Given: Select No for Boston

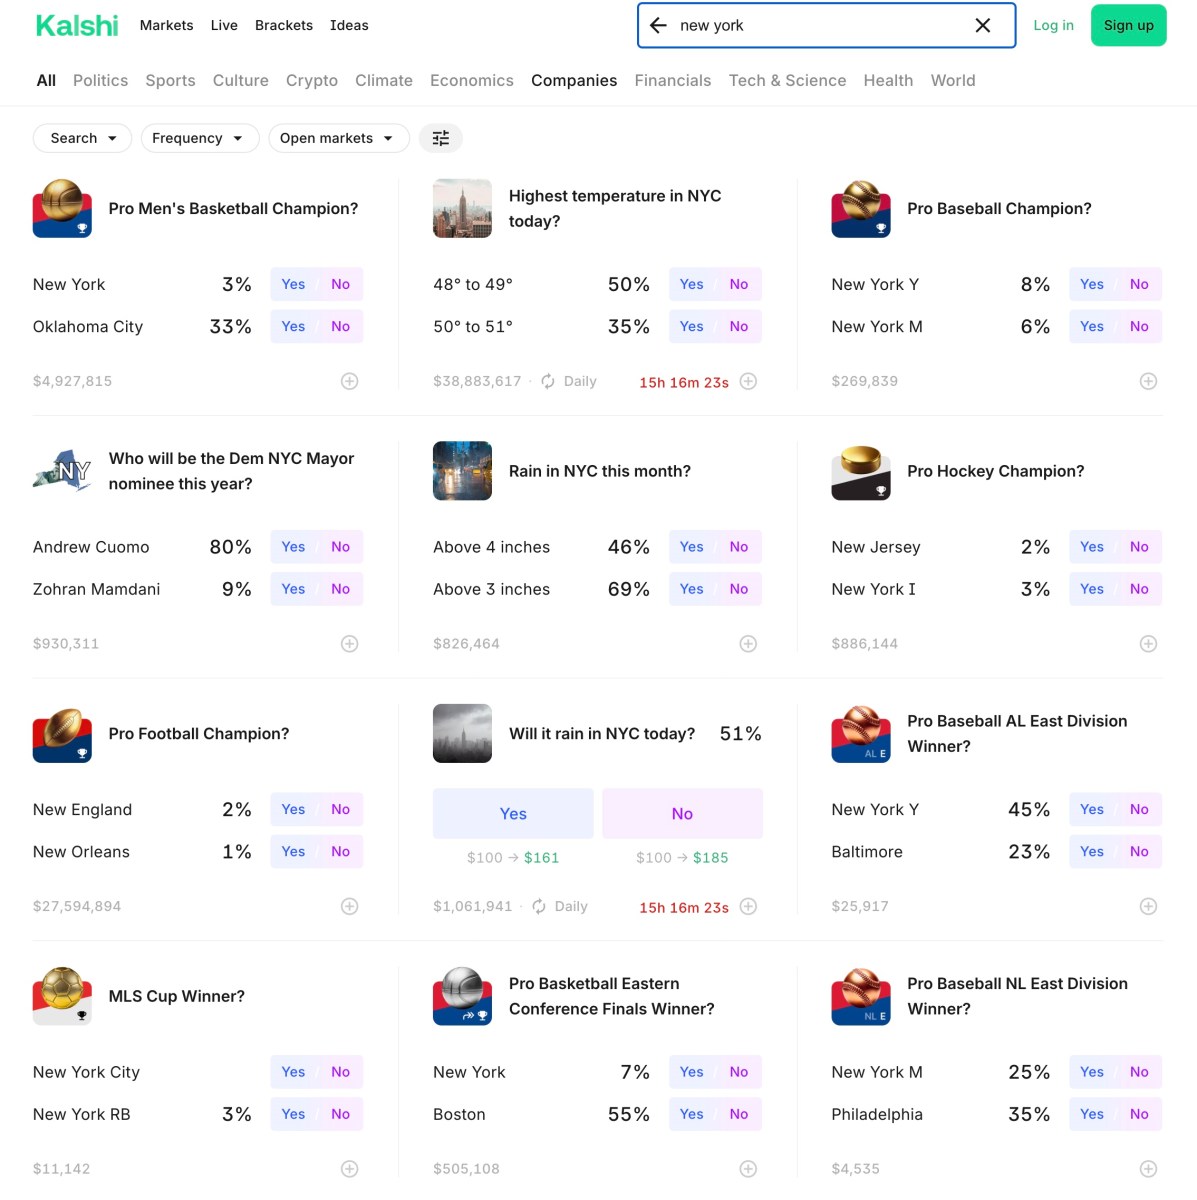Looking at the screenshot, I should click(x=739, y=1114).
